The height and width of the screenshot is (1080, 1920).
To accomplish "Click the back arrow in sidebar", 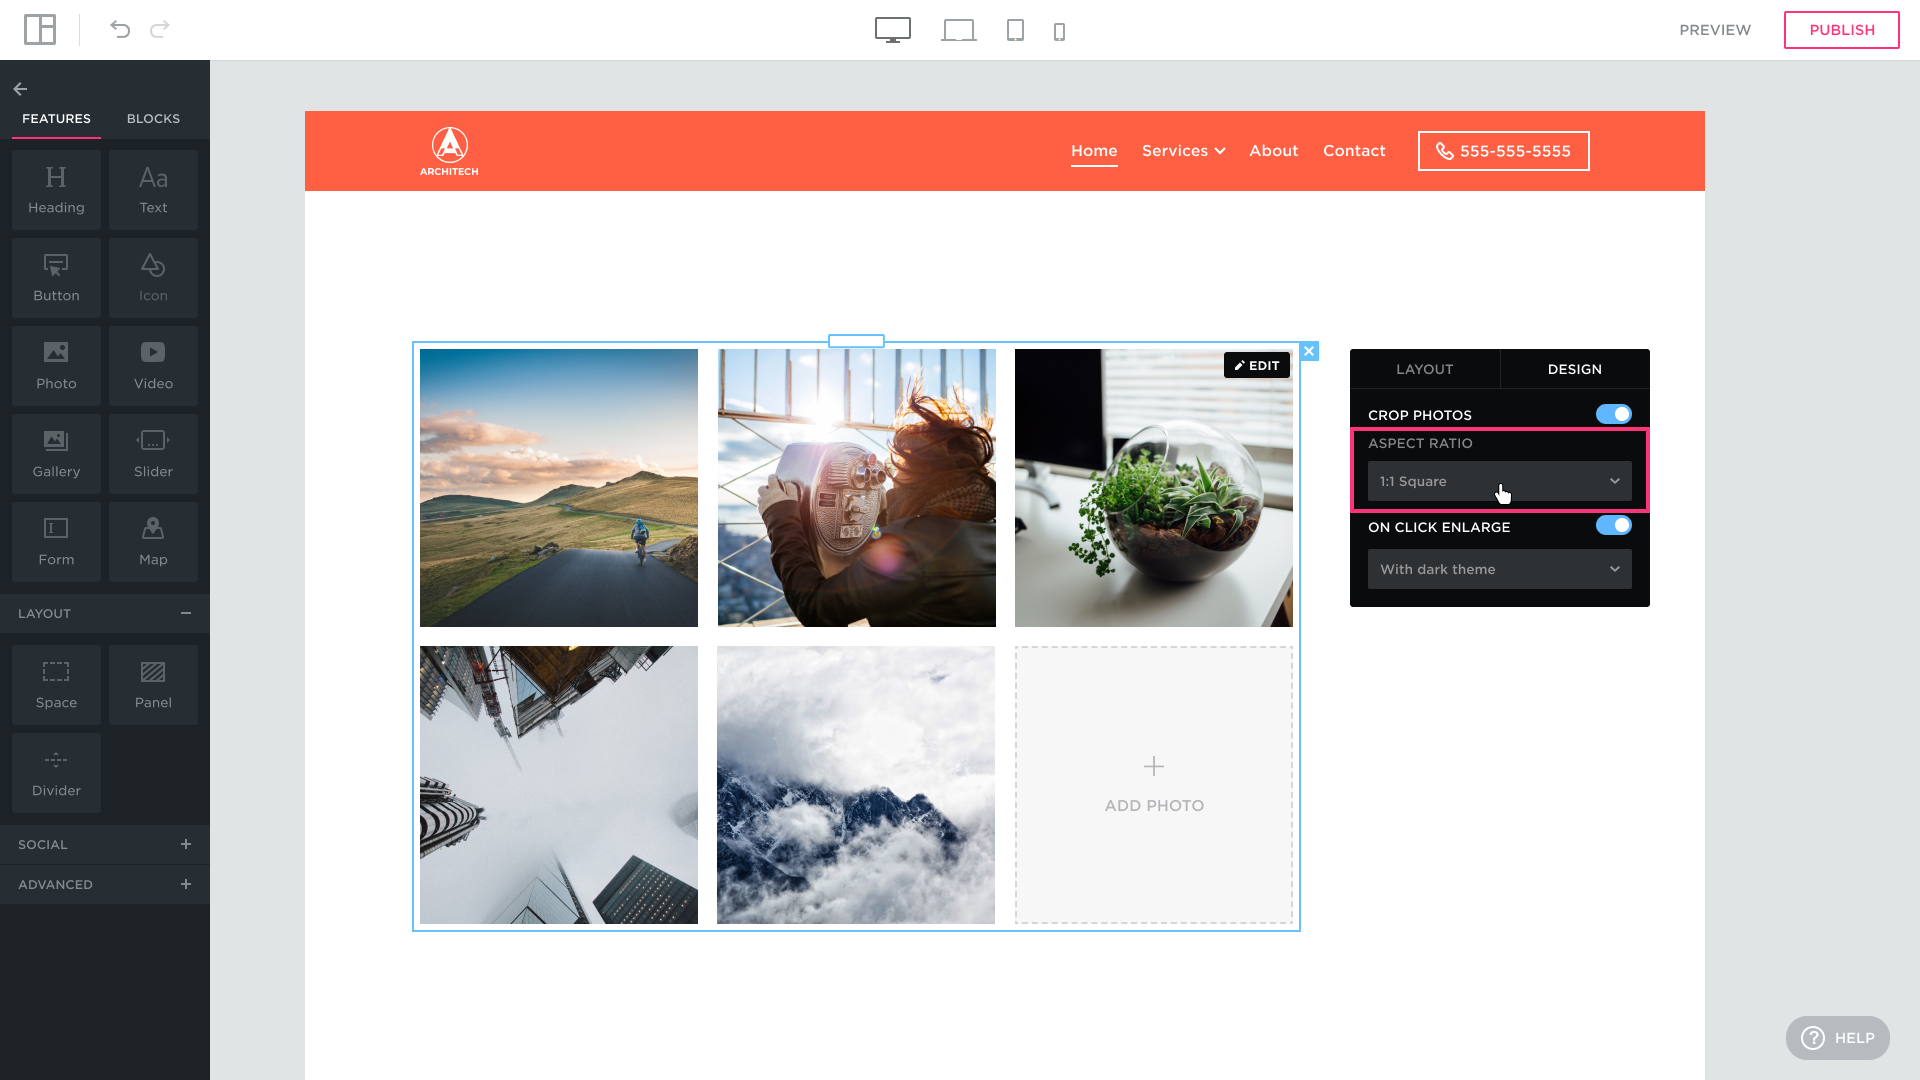I will (20, 89).
